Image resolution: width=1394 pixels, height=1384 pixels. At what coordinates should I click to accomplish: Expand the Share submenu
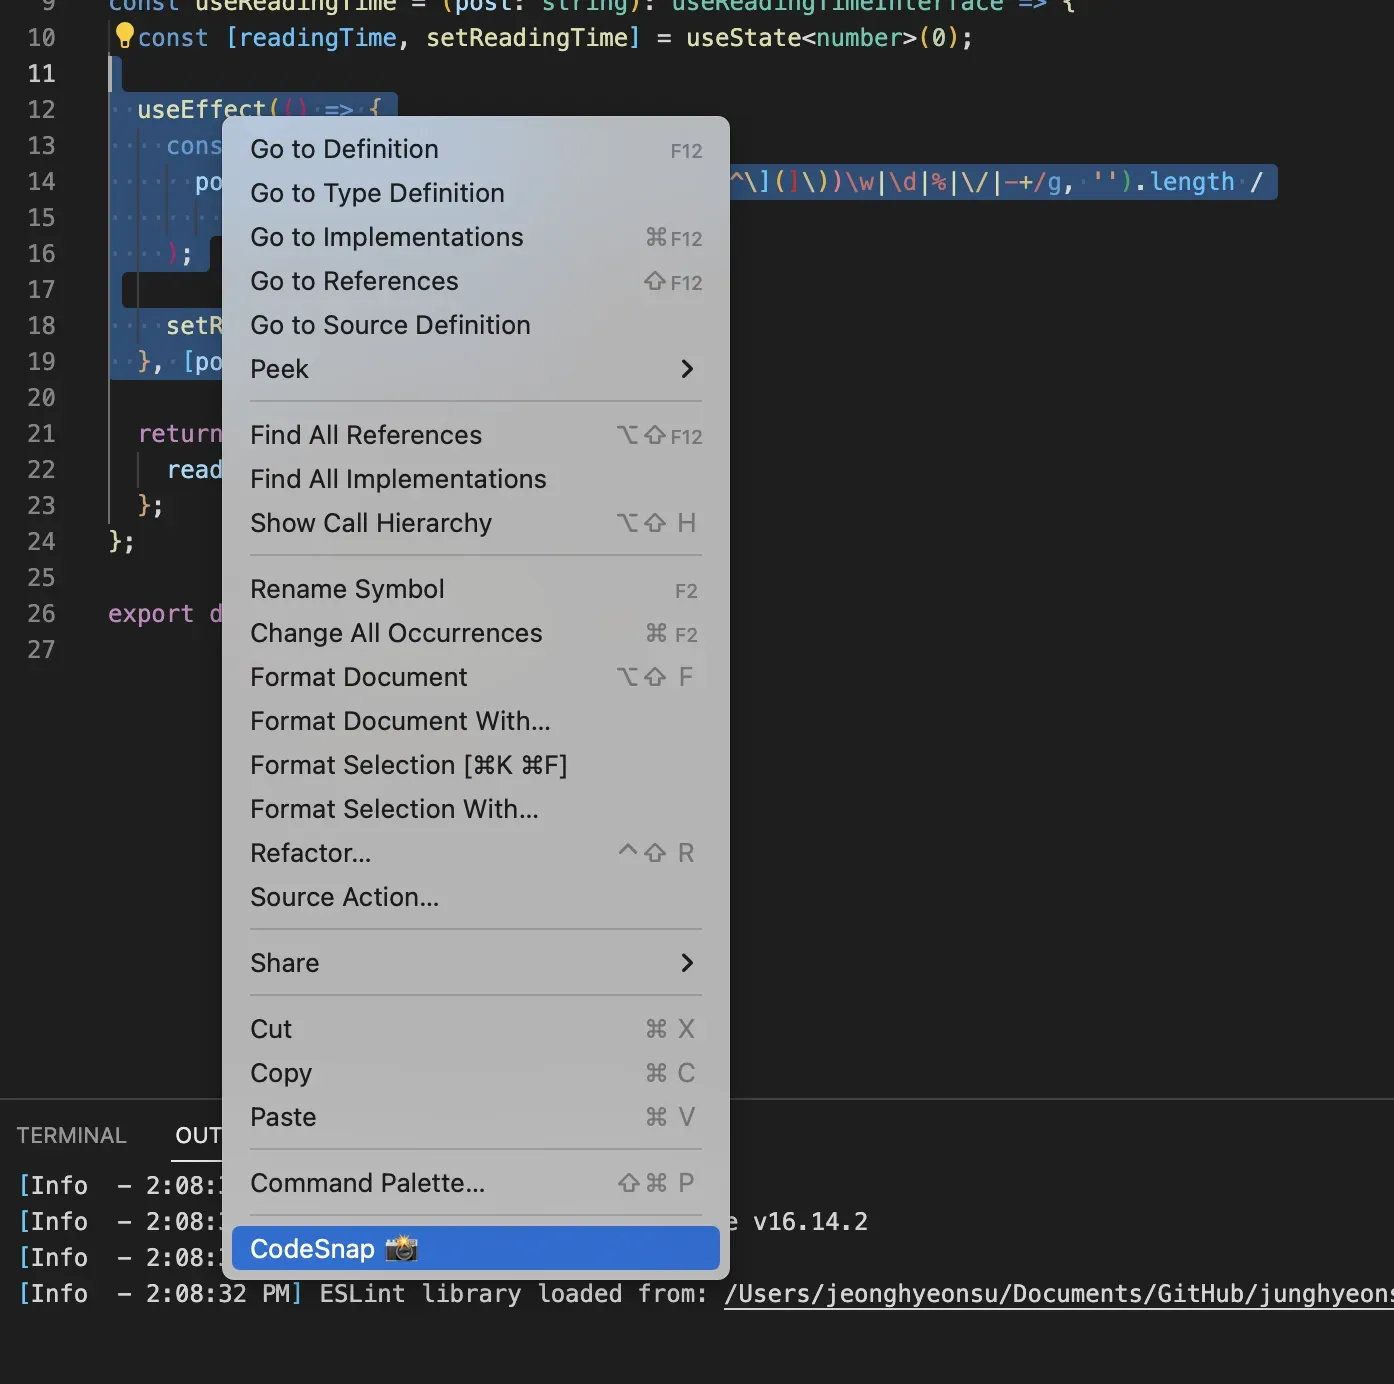point(687,963)
